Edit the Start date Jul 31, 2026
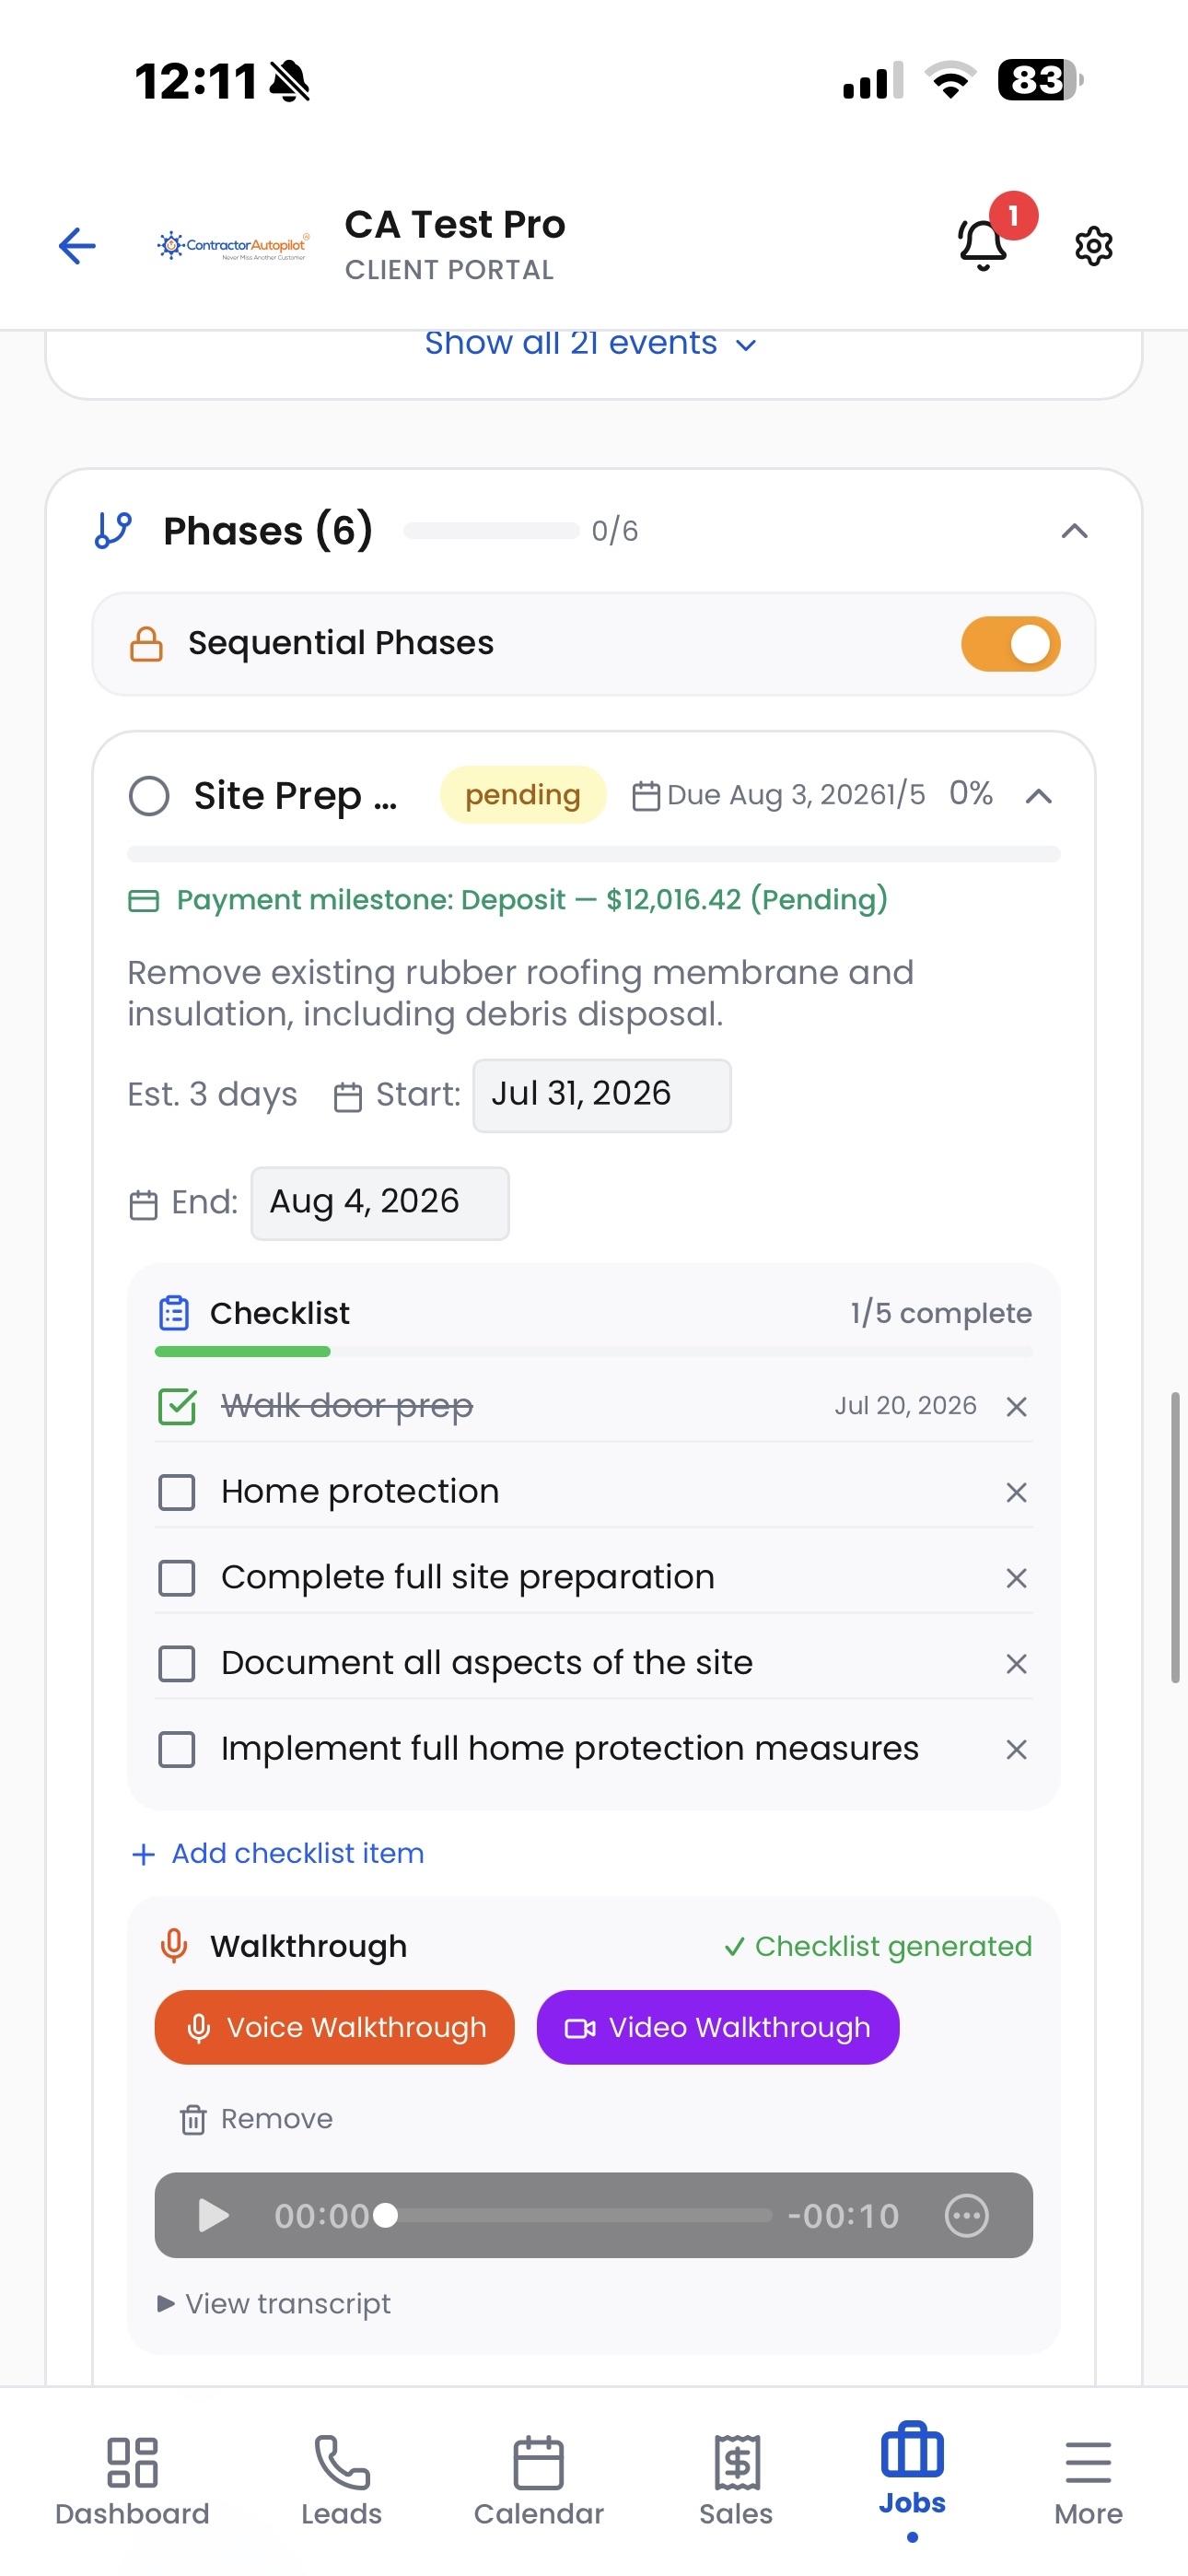The image size is (1188, 2576). pyautogui.click(x=602, y=1095)
